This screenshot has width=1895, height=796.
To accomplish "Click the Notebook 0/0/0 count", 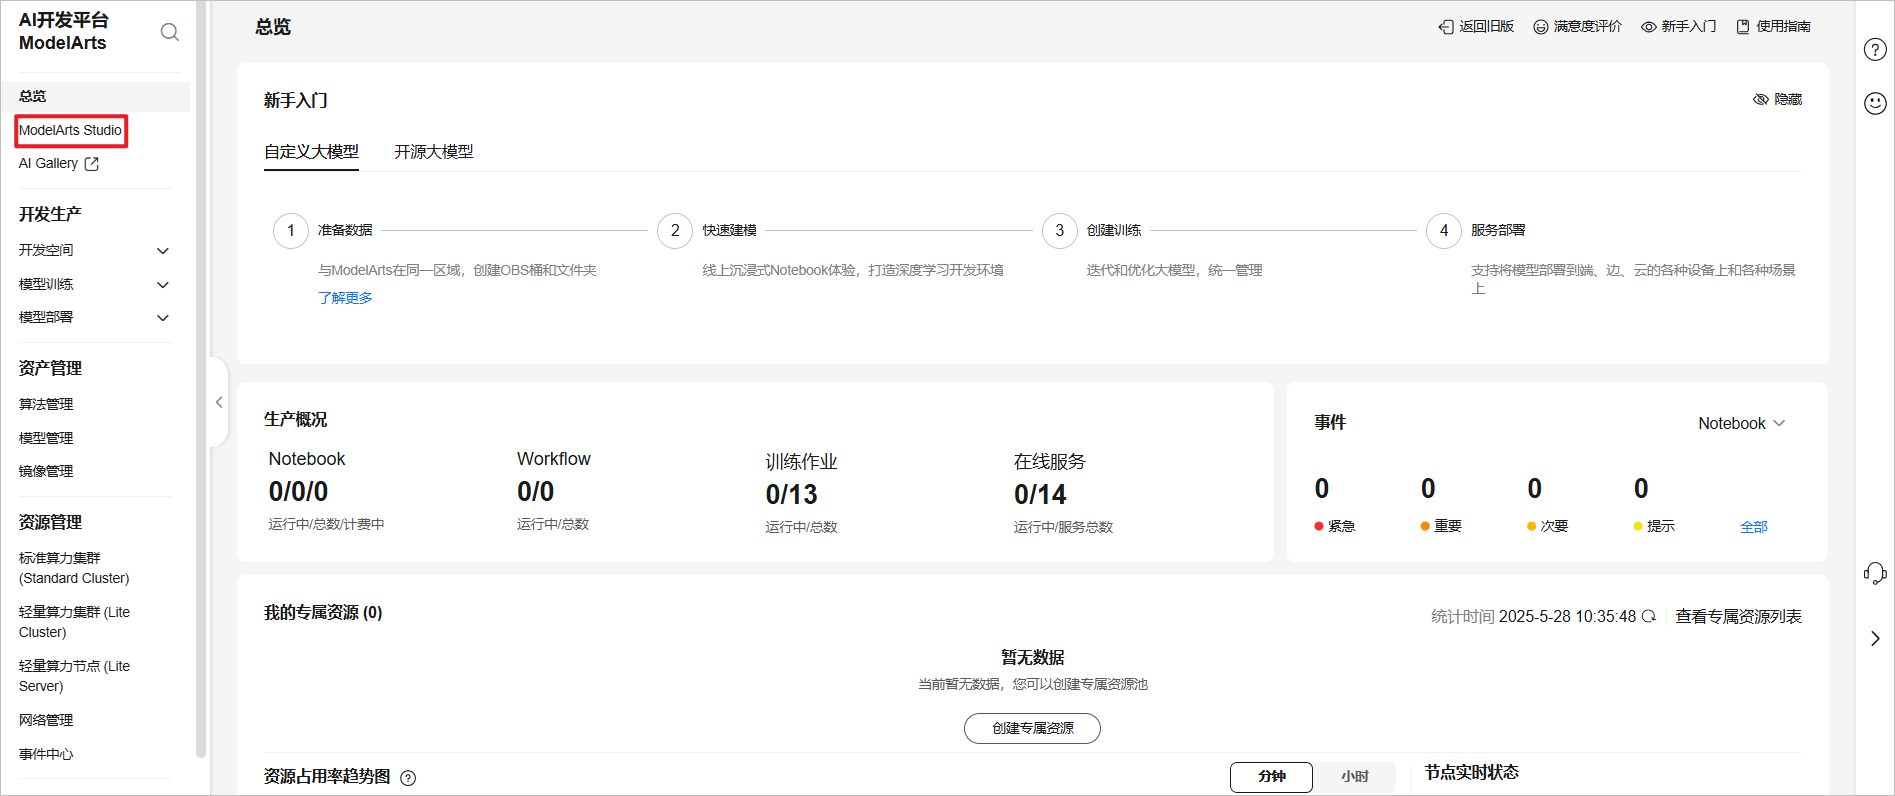I will pos(298,492).
